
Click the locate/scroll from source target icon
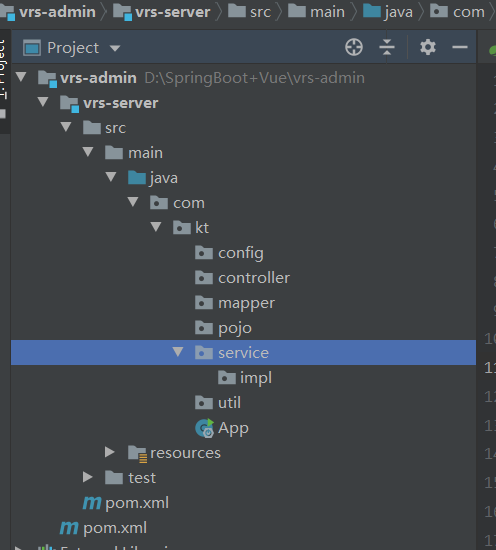pyautogui.click(x=354, y=47)
